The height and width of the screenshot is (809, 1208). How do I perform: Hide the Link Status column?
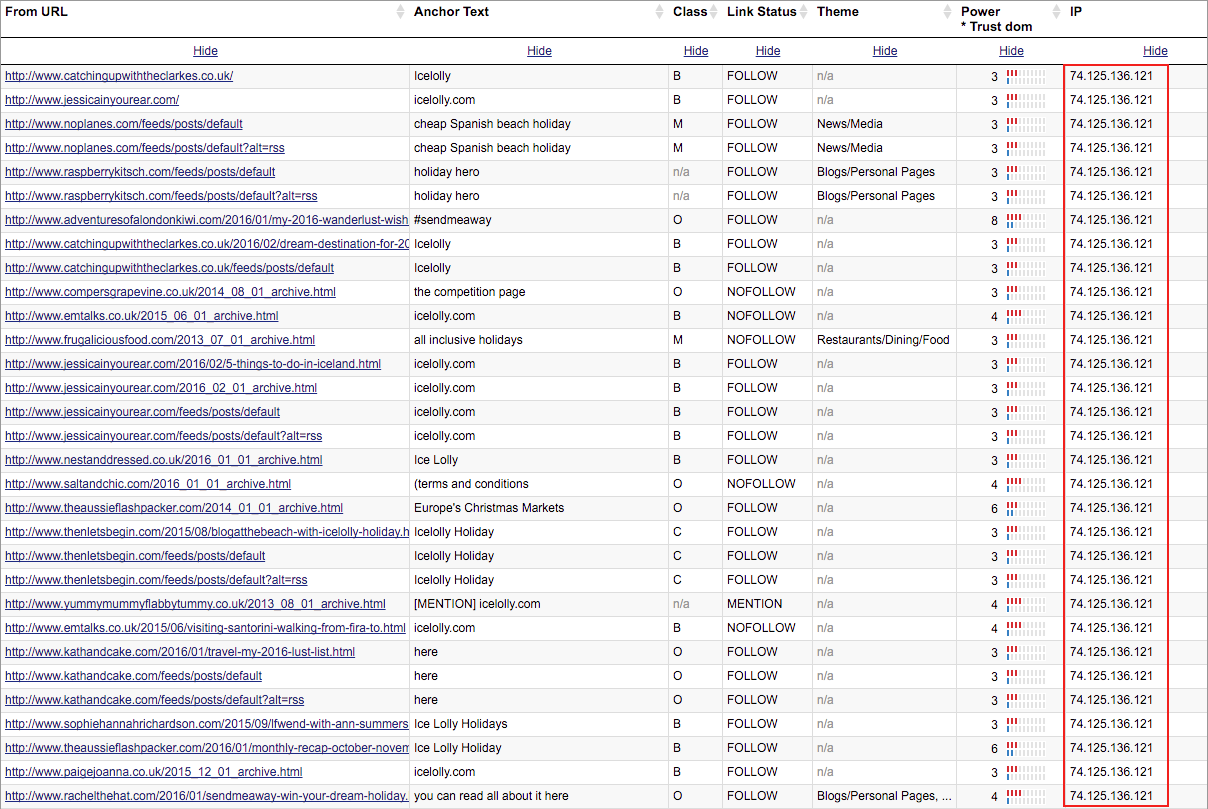(768, 51)
